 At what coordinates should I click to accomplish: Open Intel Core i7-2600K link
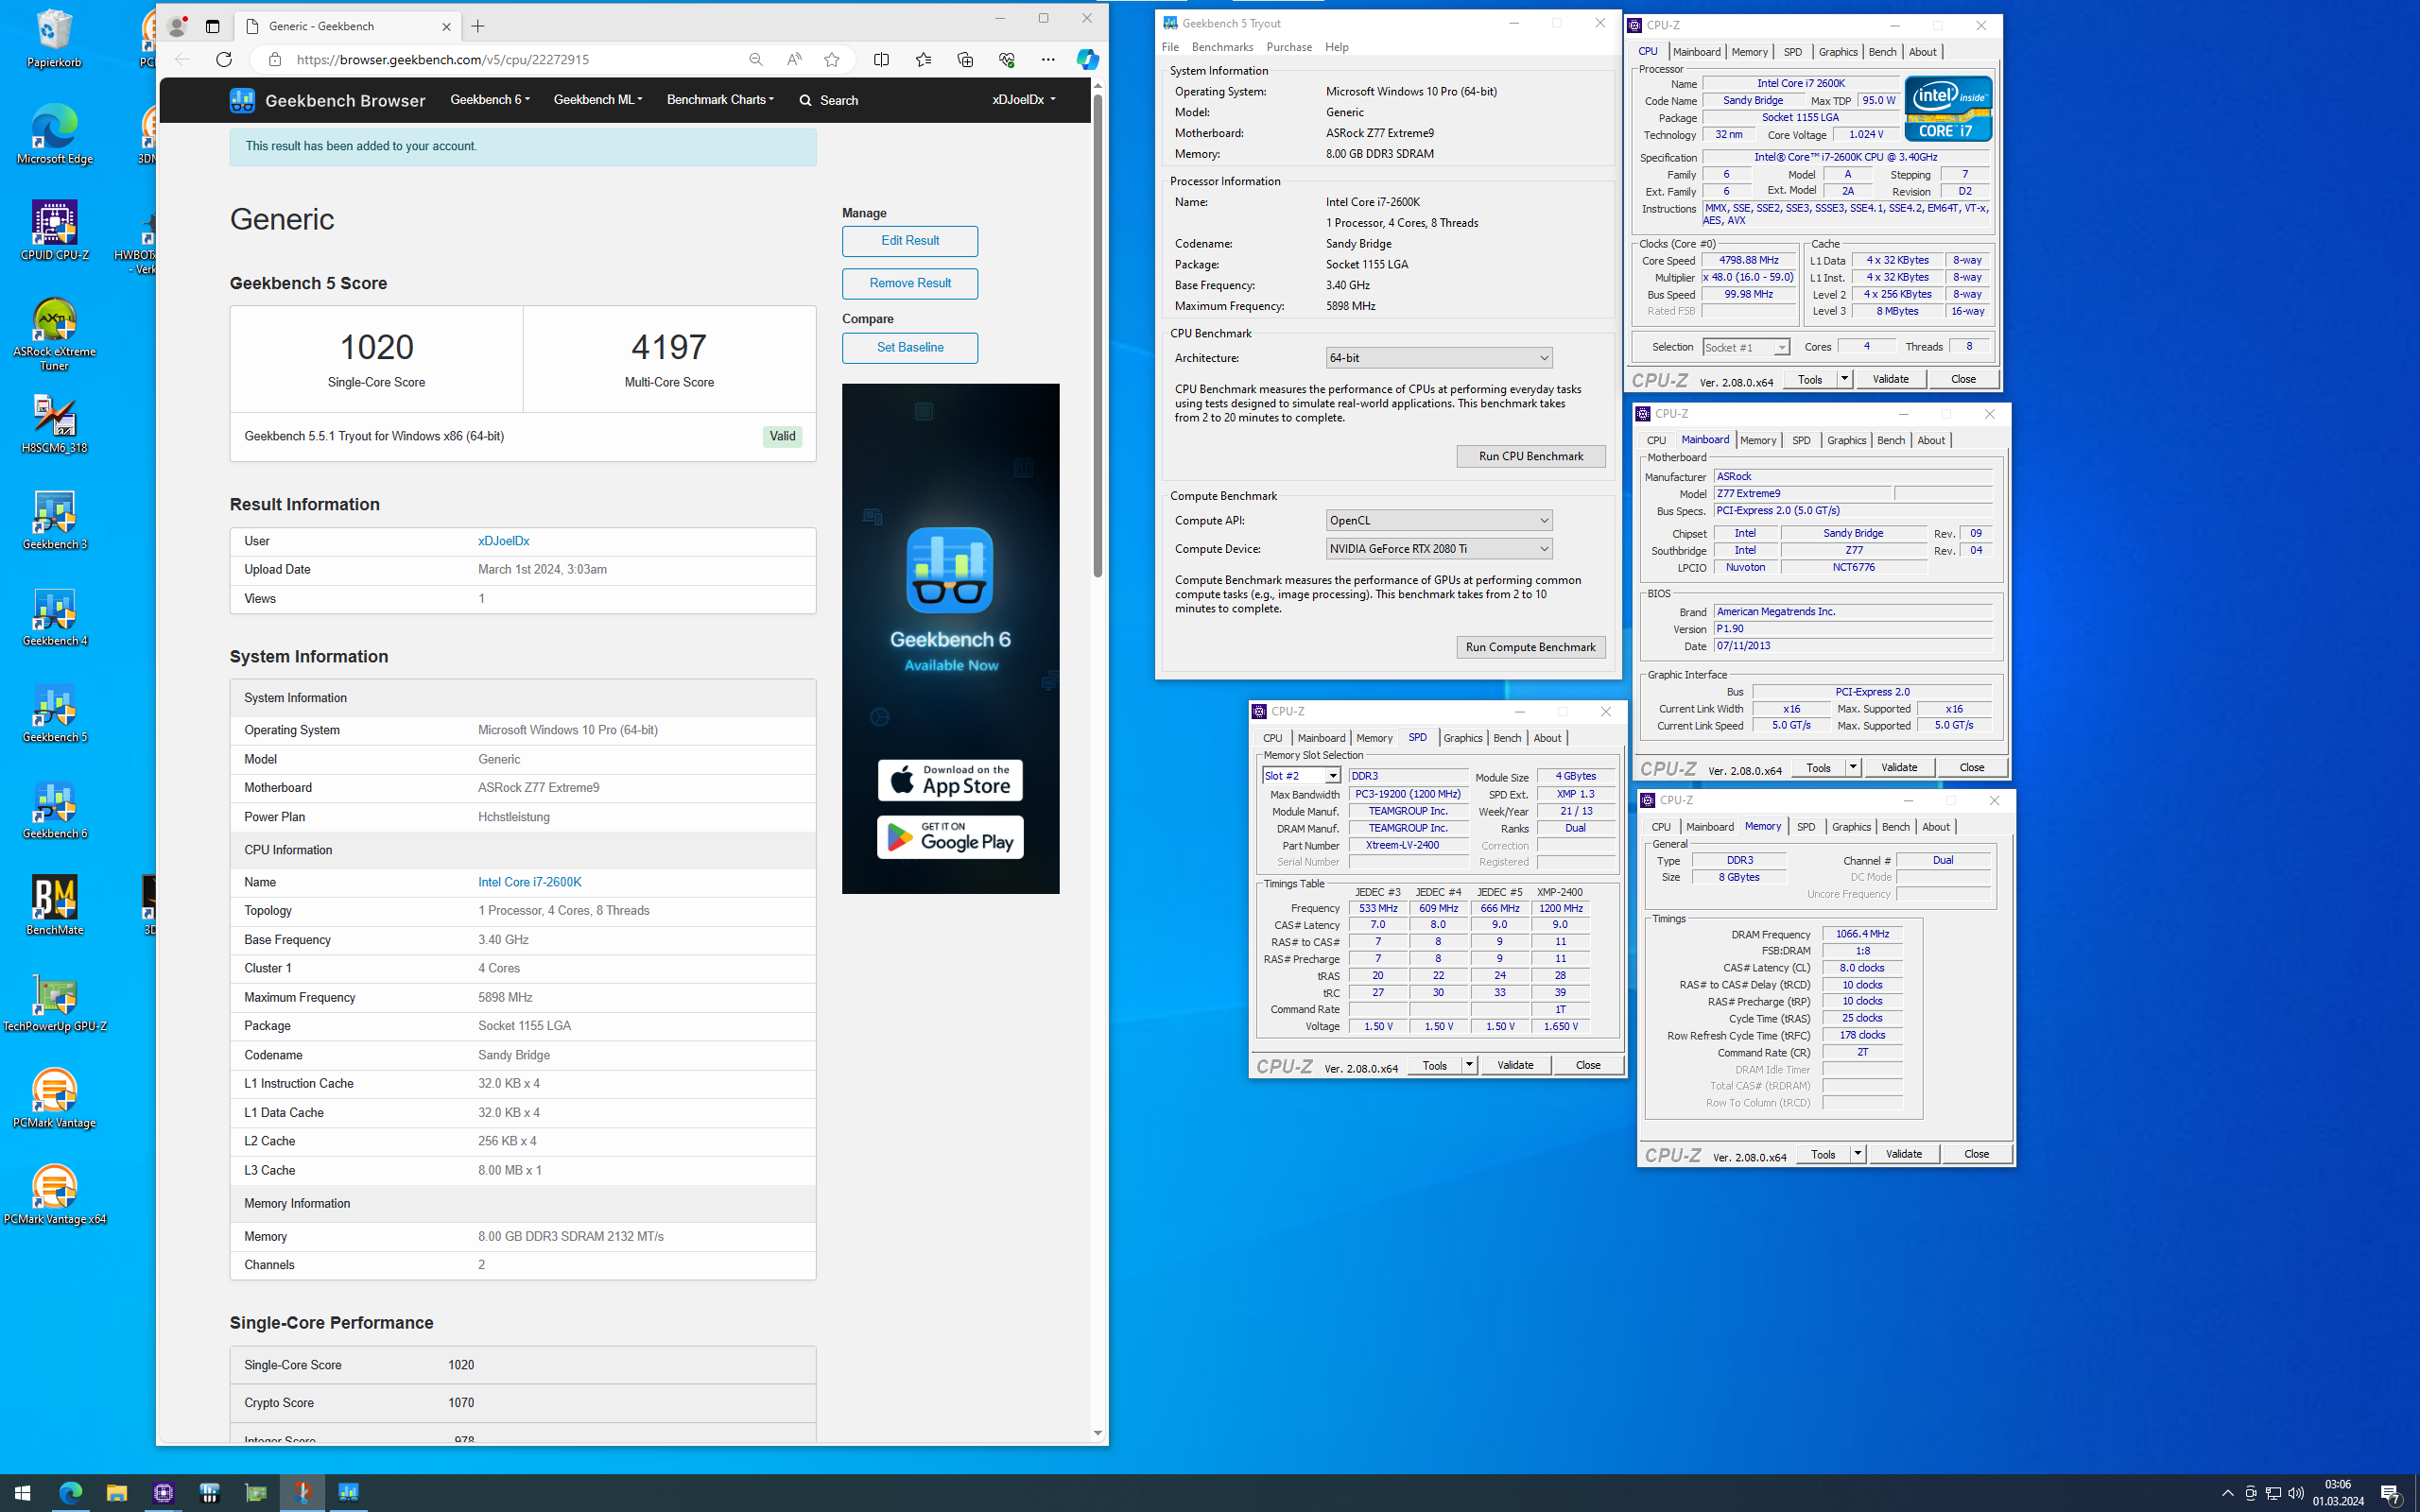tap(529, 882)
